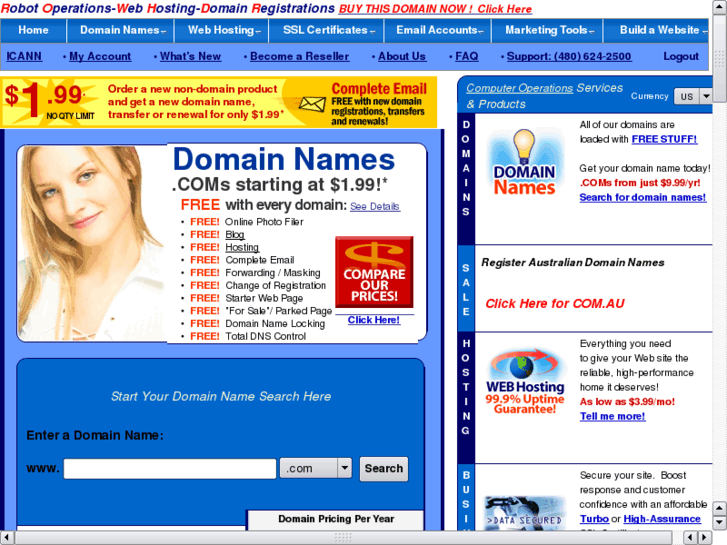Click Logout
This screenshot has width=727, height=545.
pyautogui.click(x=681, y=57)
